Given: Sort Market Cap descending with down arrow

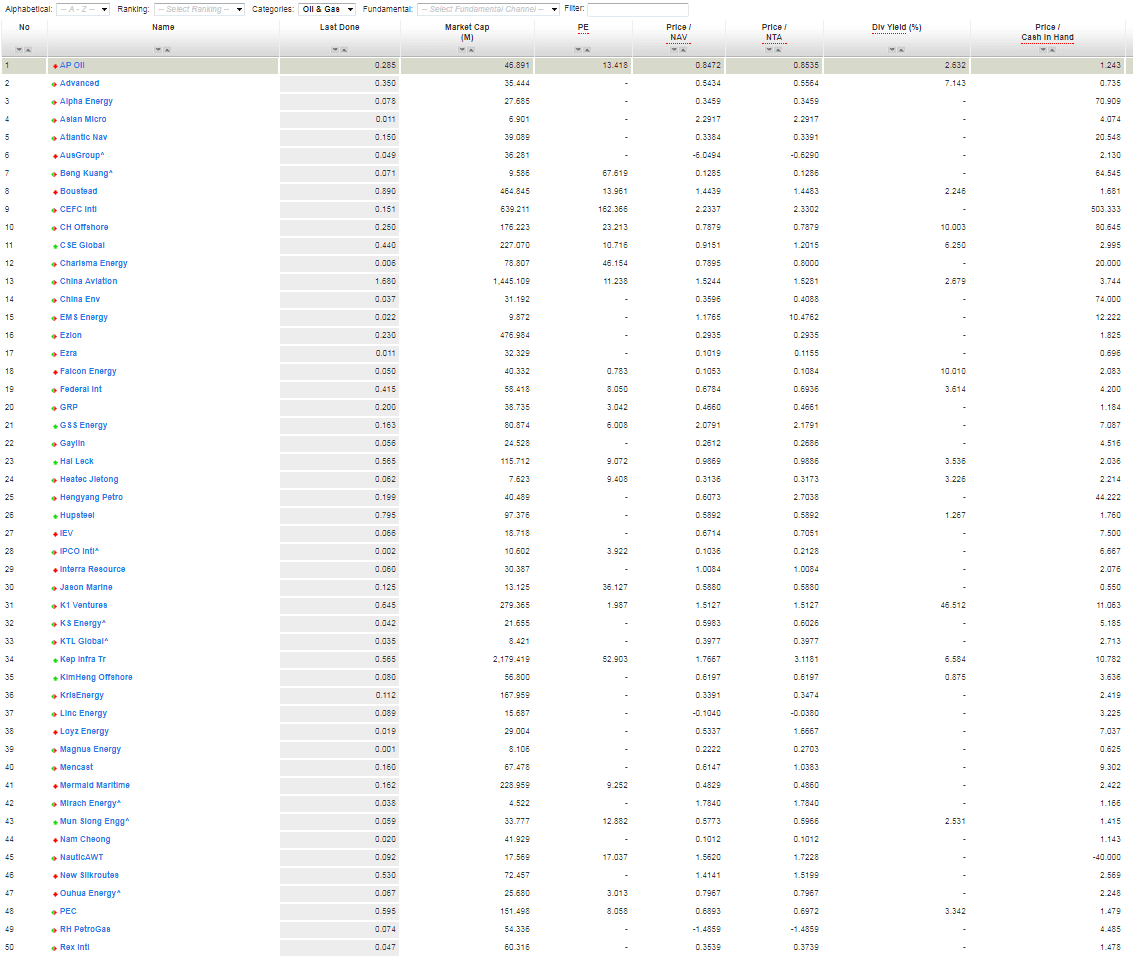Looking at the screenshot, I should [462, 50].
